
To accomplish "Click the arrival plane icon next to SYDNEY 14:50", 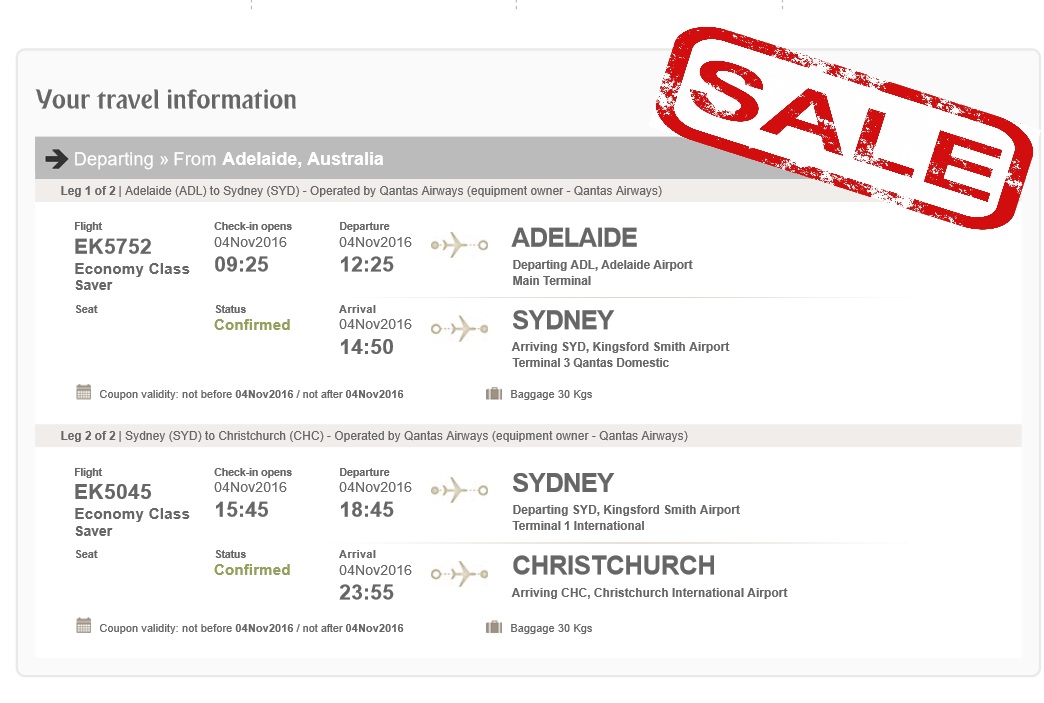I will tap(459, 329).
